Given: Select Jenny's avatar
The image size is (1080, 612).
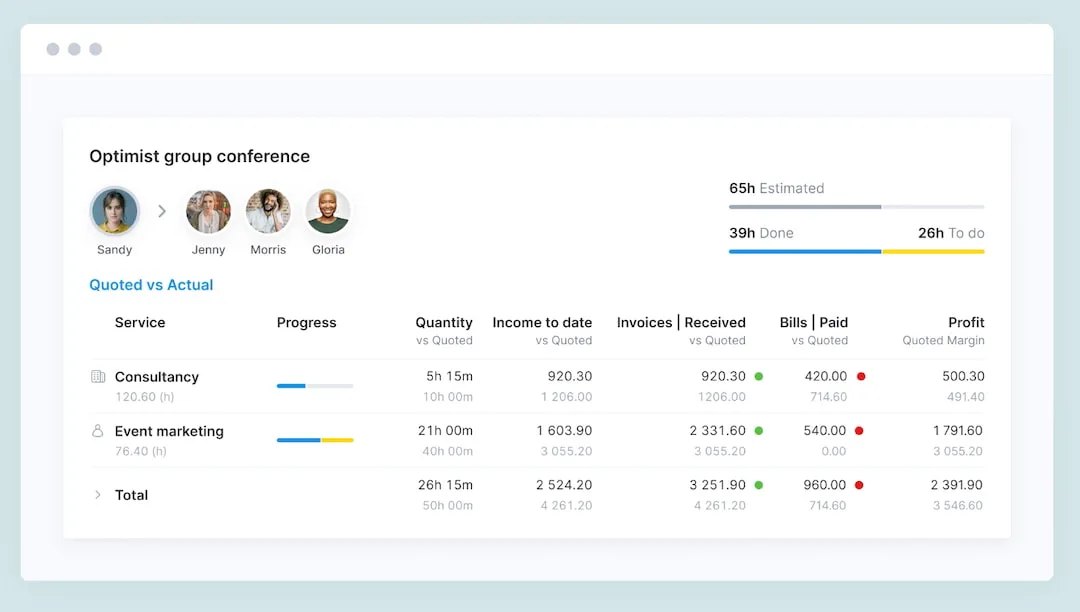Looking at the screenshot, I should coord(208,211).
